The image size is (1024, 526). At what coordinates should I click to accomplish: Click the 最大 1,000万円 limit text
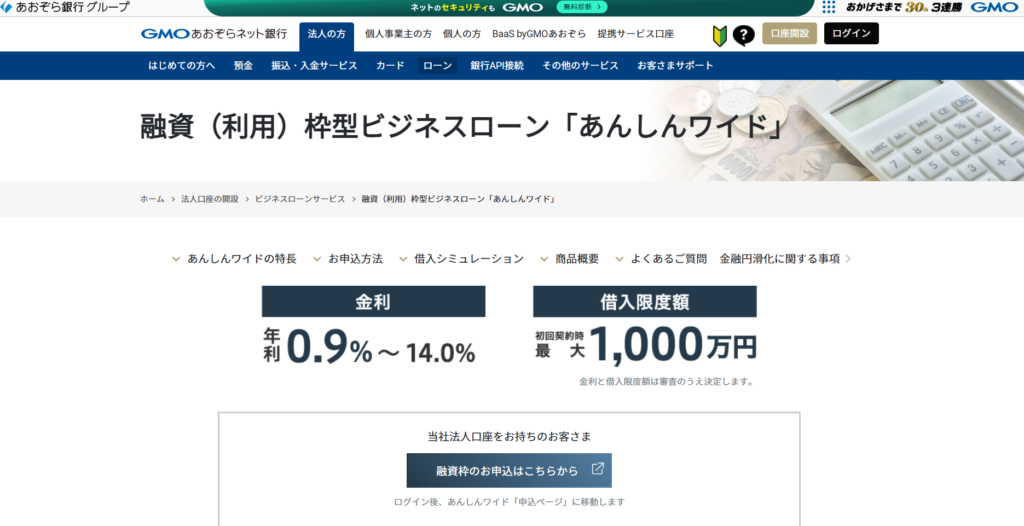tap(645, 344)
